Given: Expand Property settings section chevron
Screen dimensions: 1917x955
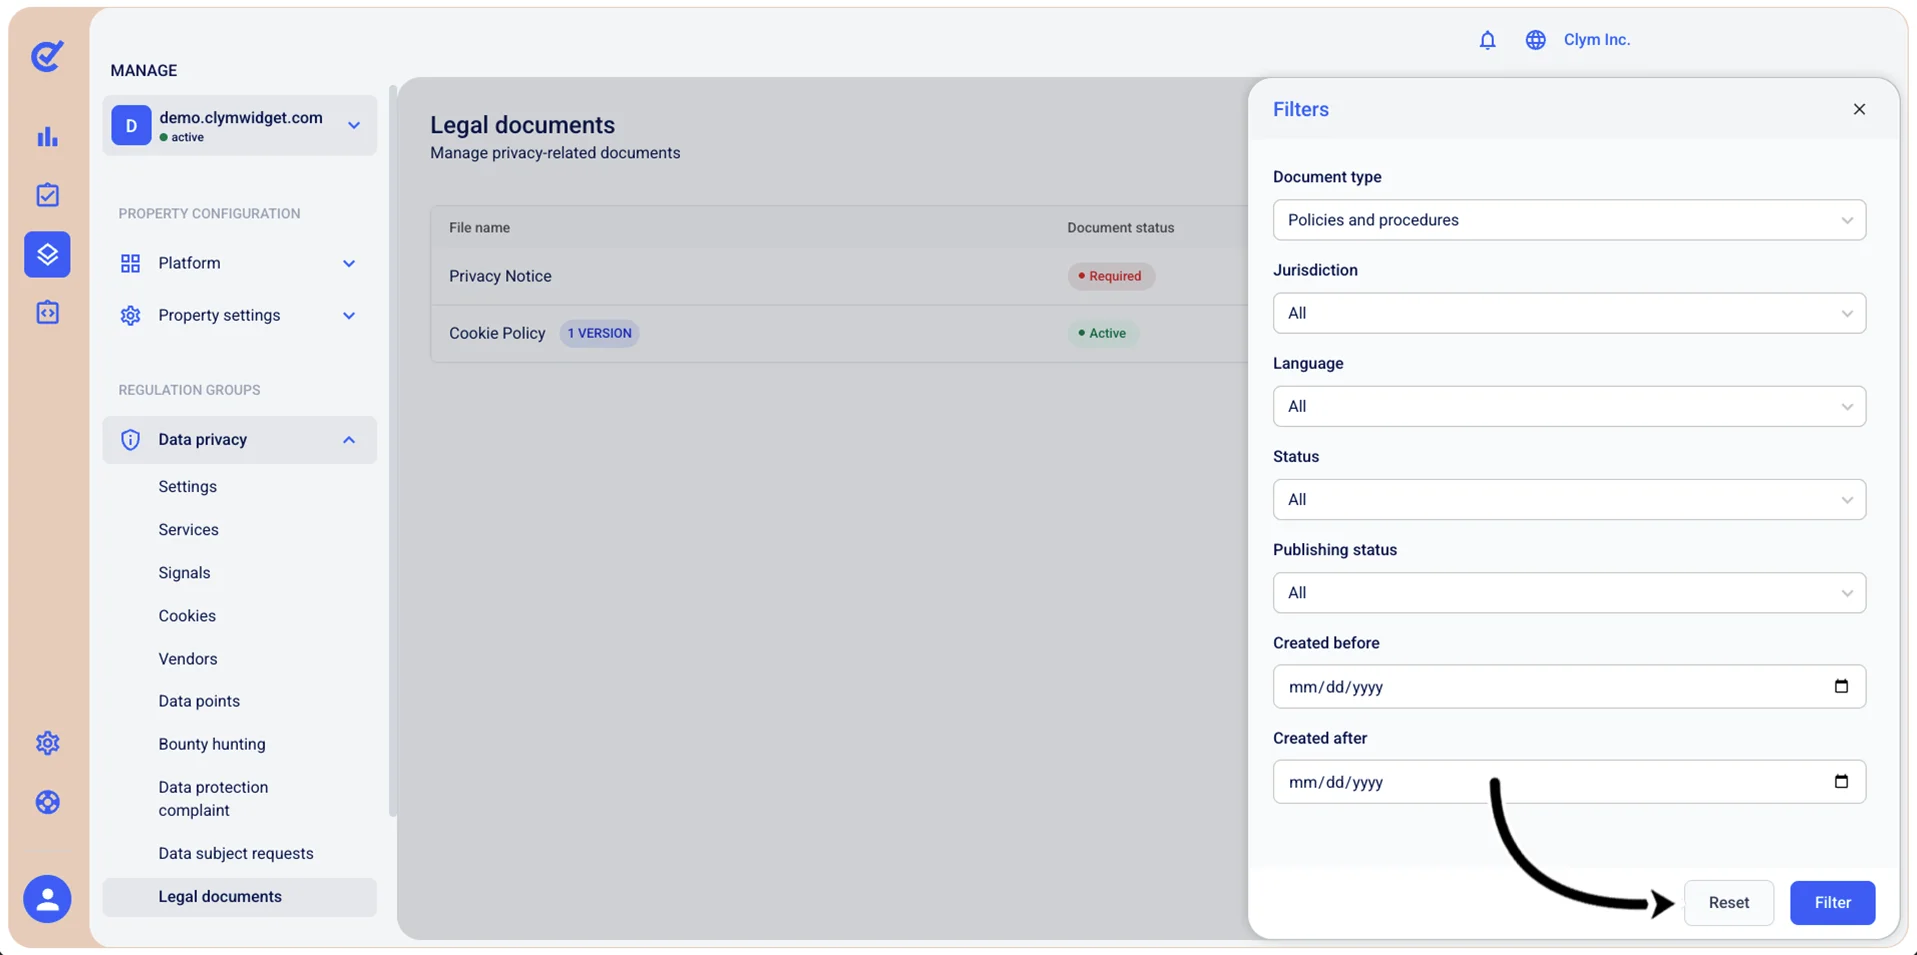Looking at the screenshot, I should tap(349, 315).
